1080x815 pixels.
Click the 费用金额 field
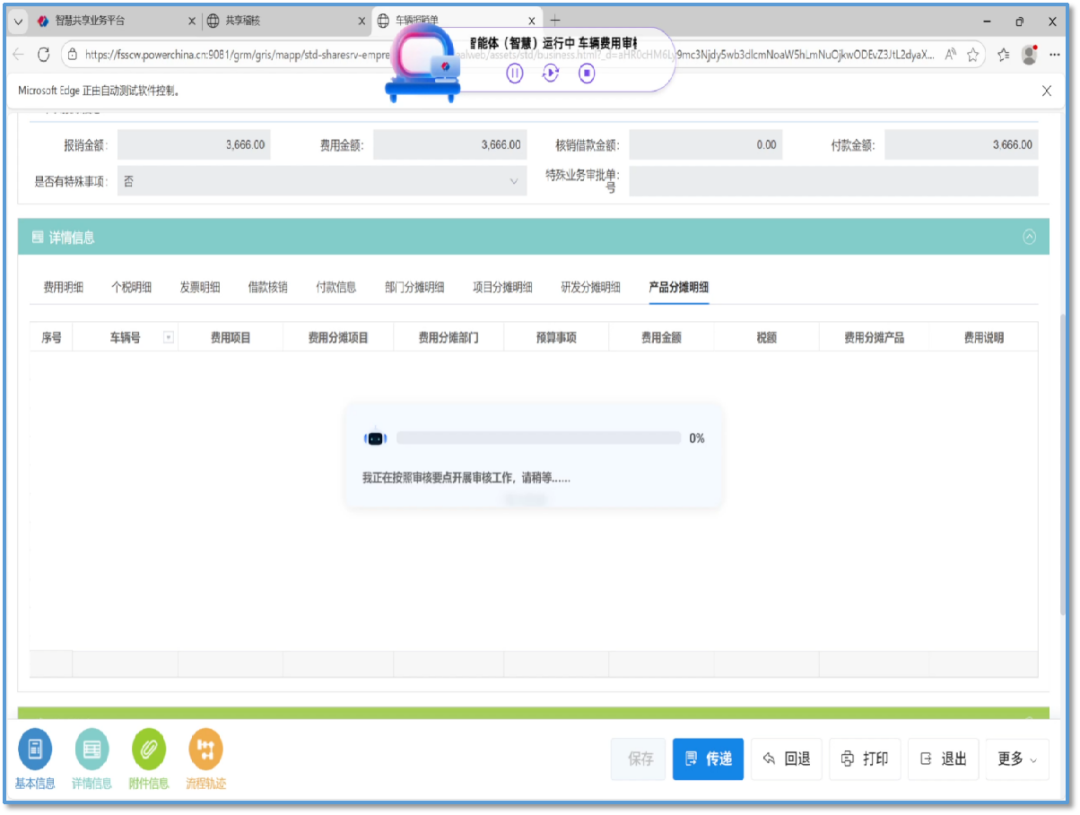[450, 145]
